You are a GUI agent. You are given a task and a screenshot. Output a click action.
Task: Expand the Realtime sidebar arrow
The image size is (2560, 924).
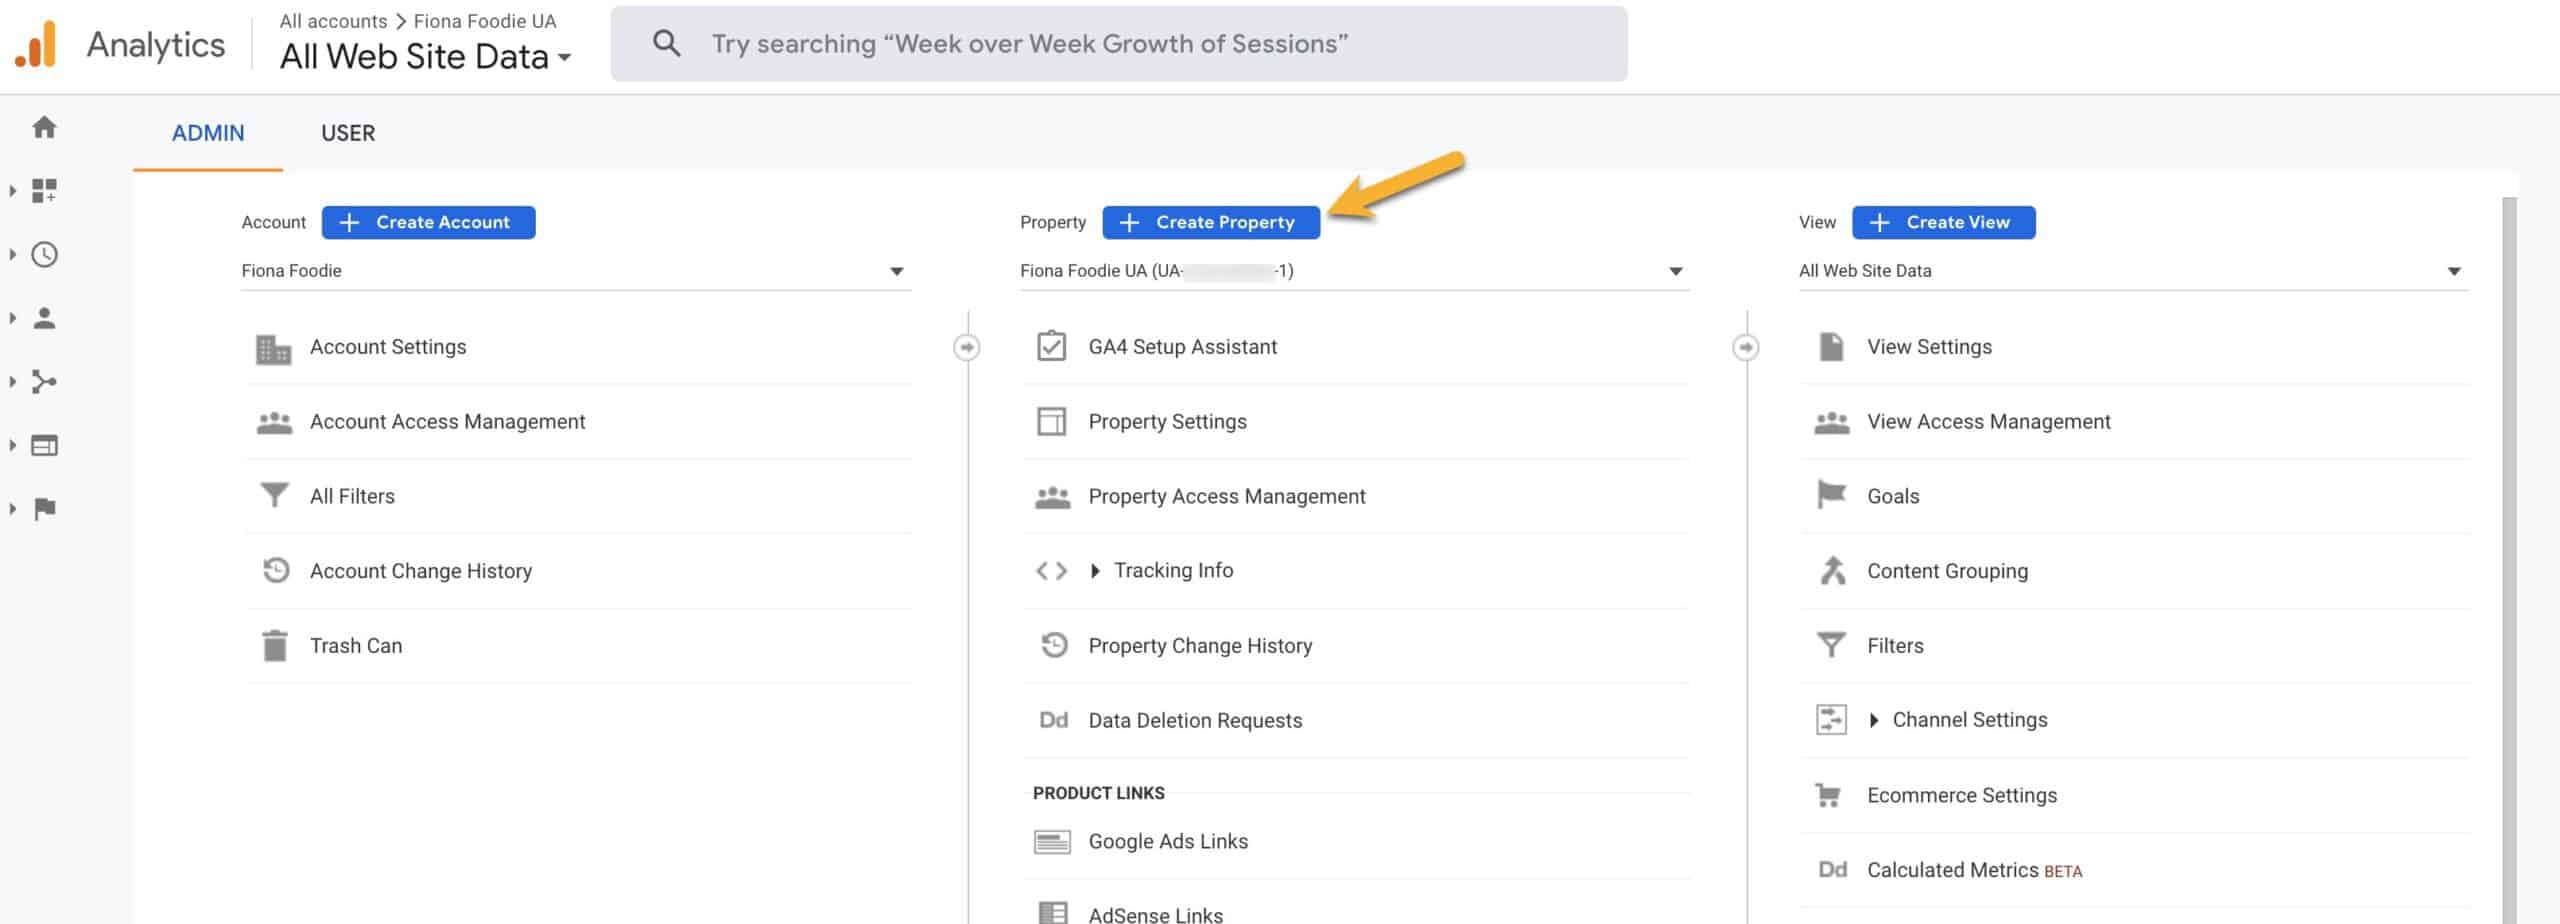point(13,254)
